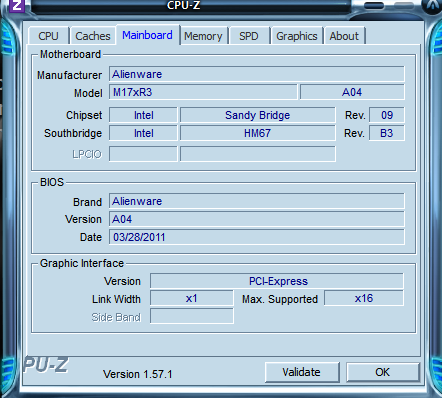Switch to the CPU tab
This screenshot has width=442, height=398.
click(x=48, y=36)
